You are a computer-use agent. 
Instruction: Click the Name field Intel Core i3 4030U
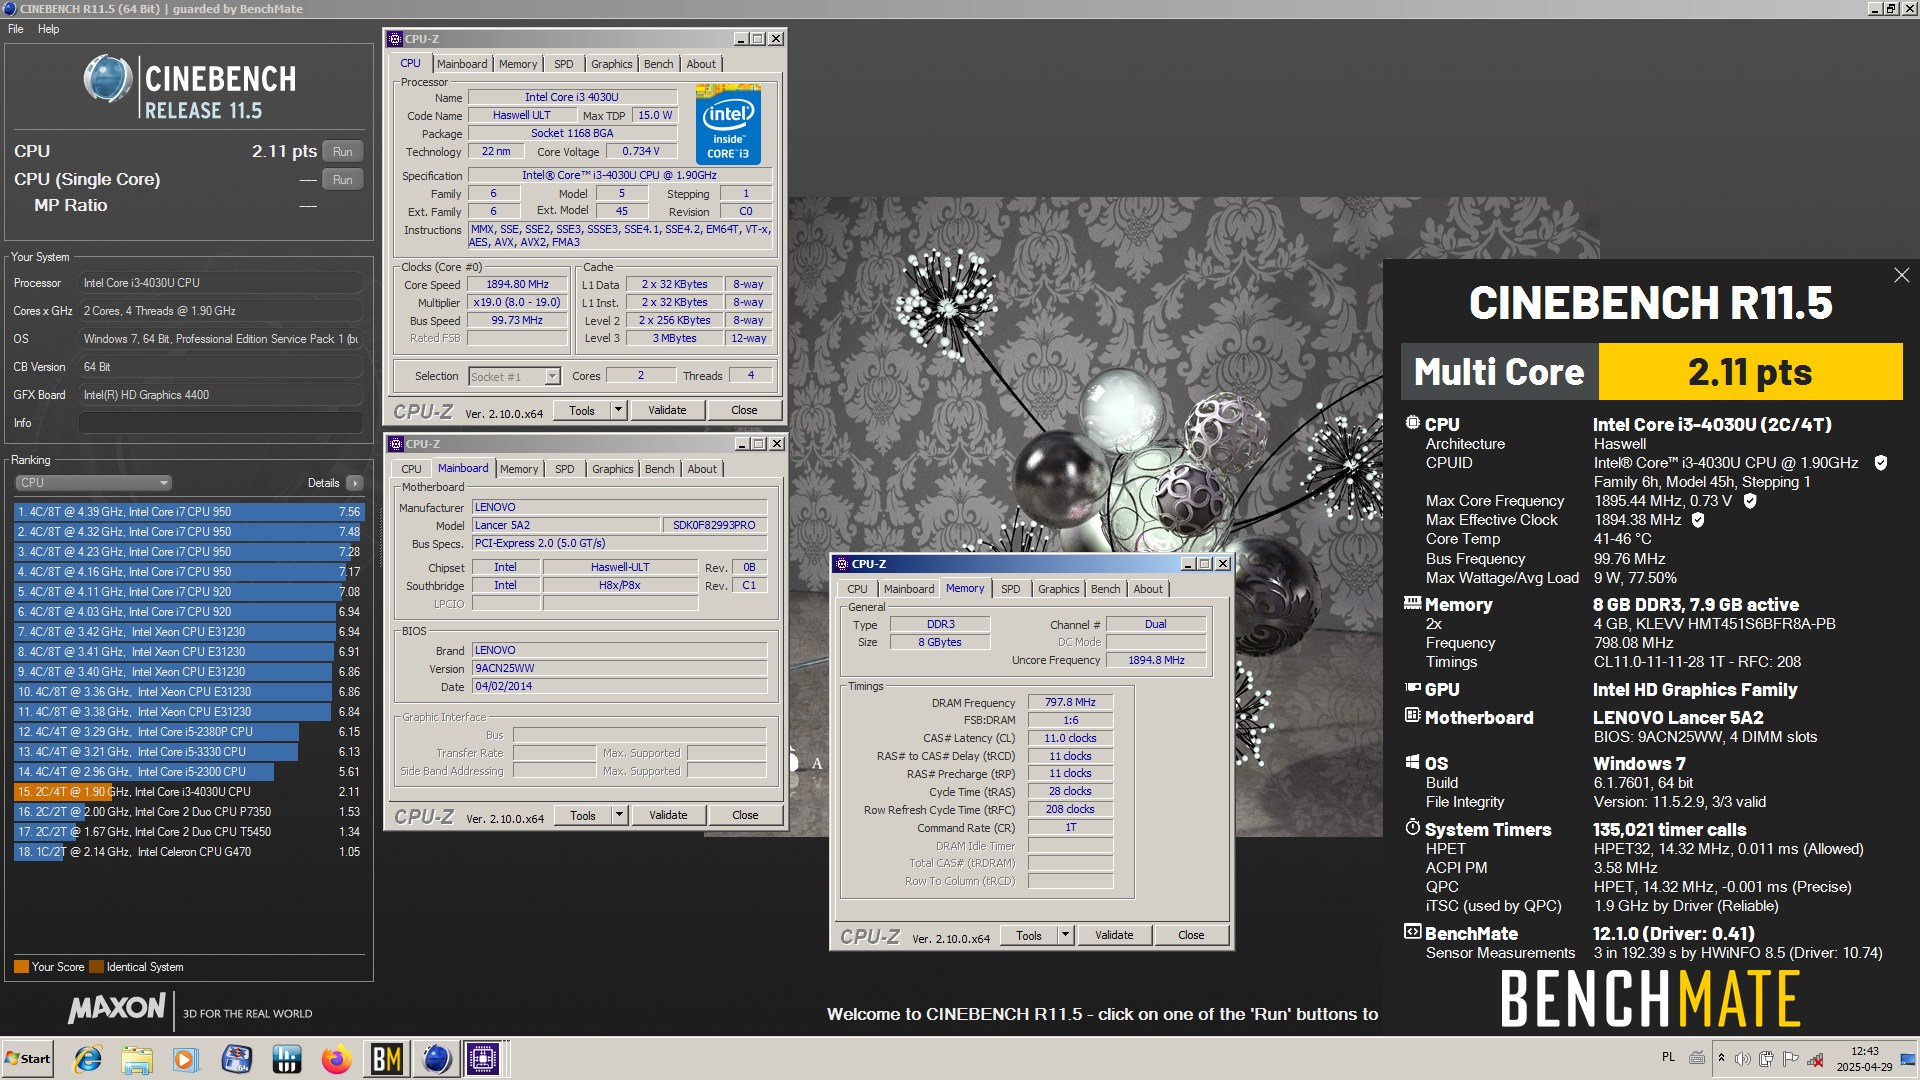click(572, 97)
